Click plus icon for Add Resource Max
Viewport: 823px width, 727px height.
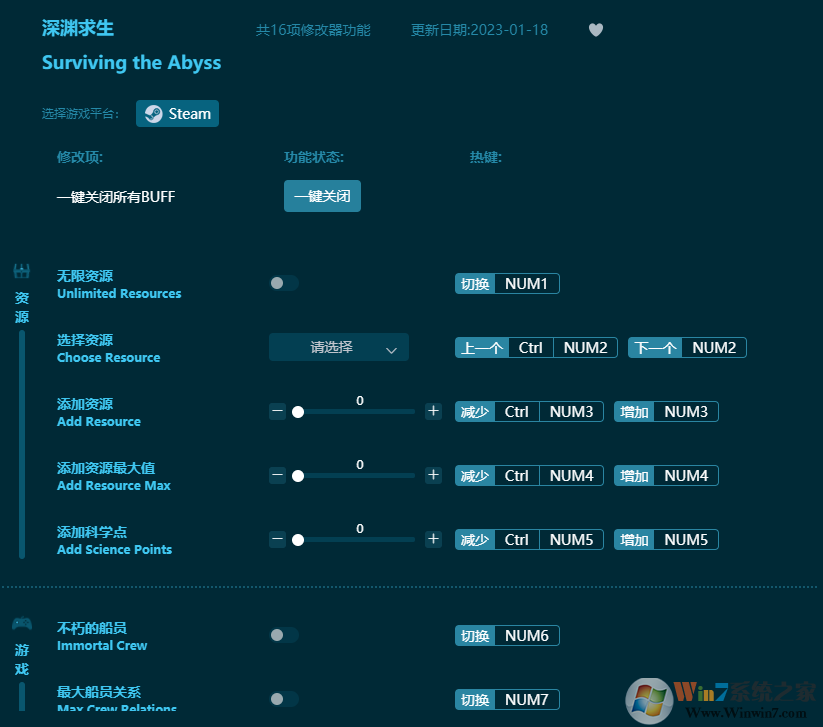433,475
